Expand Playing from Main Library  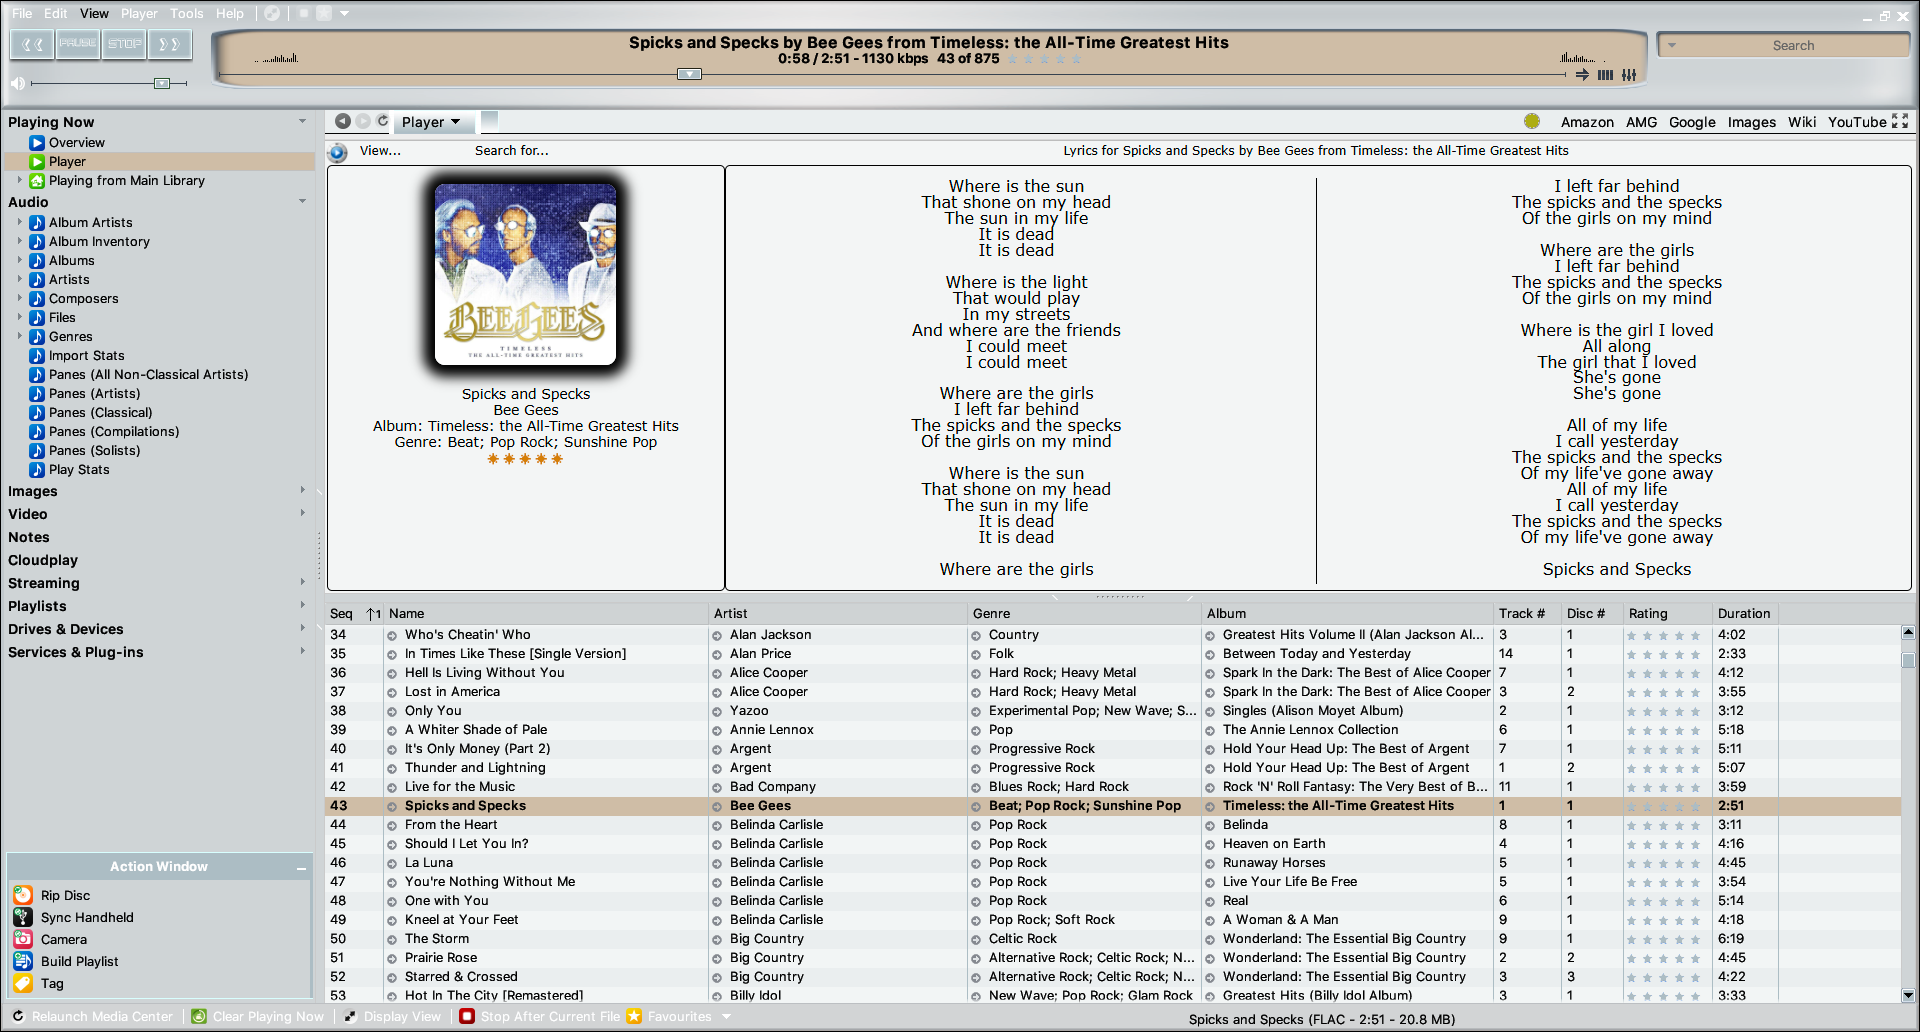pyautogui.click(x=19, y=181)
